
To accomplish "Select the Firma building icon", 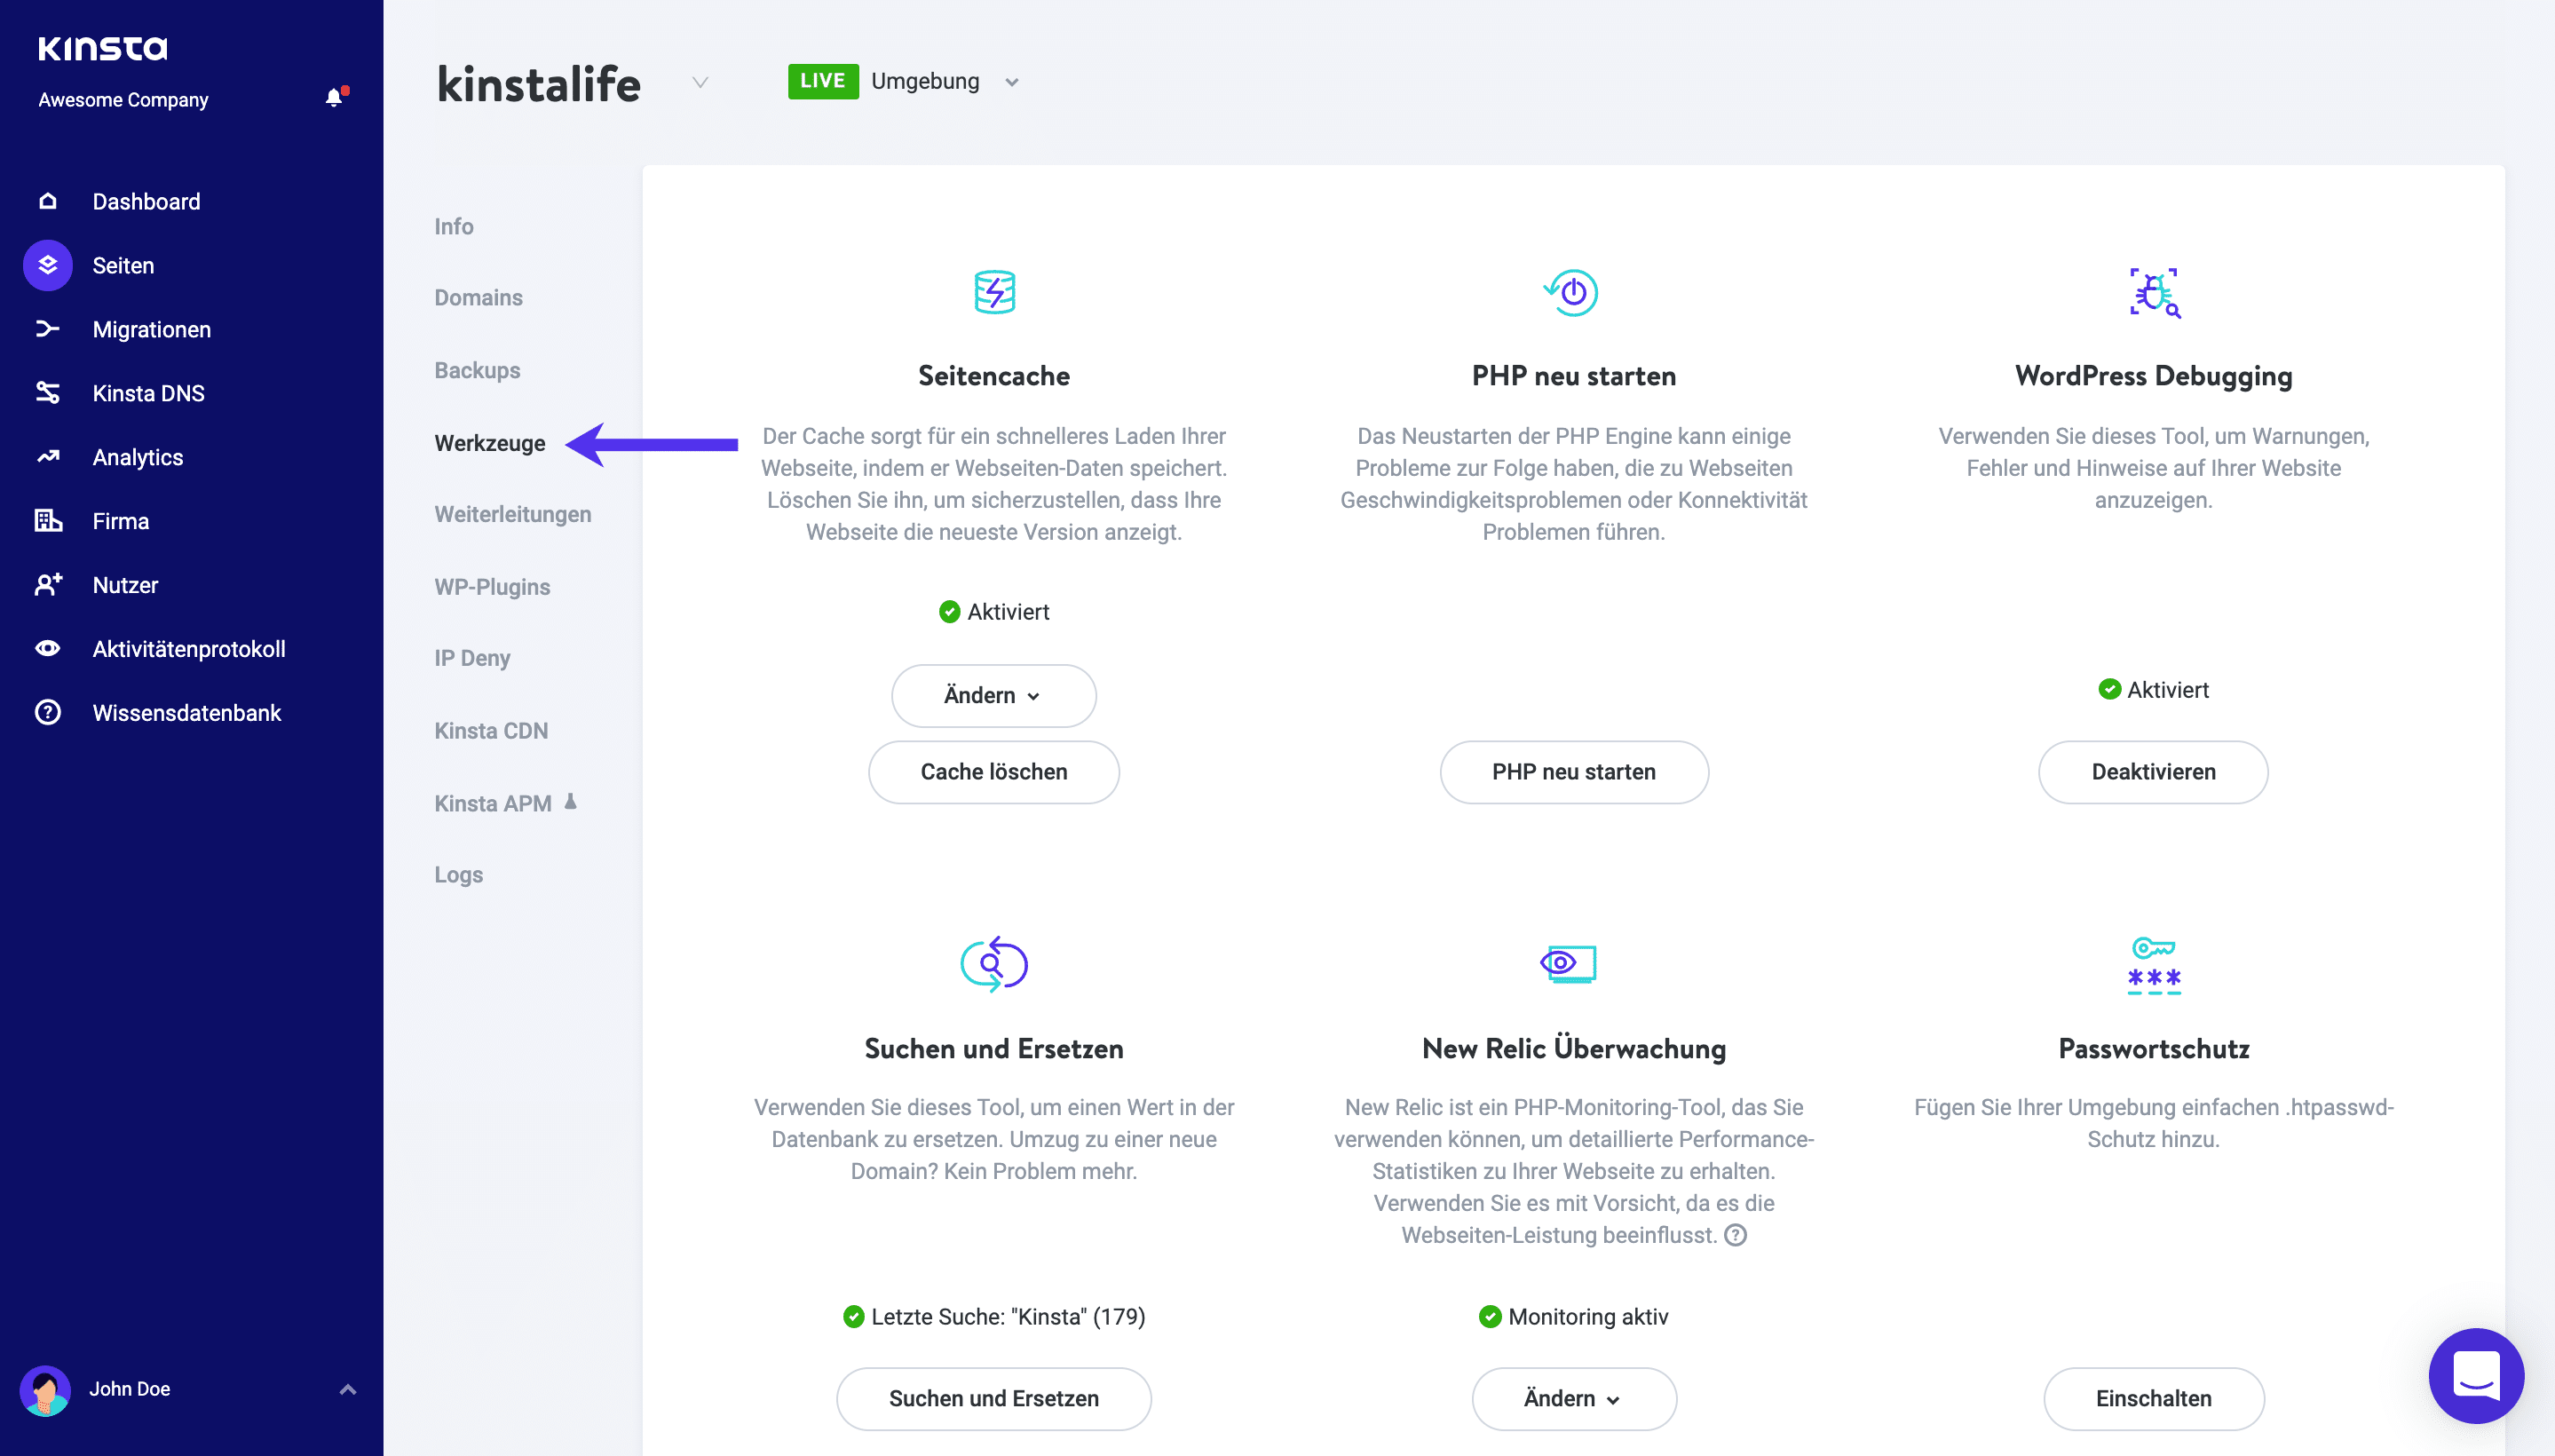I will coord(47,521).
